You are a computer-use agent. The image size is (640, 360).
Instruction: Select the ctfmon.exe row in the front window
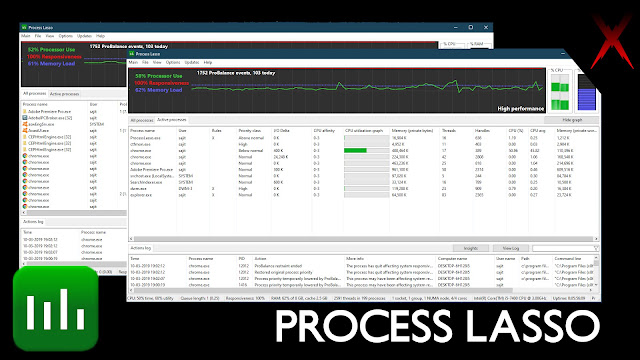(x=363, y=144)
